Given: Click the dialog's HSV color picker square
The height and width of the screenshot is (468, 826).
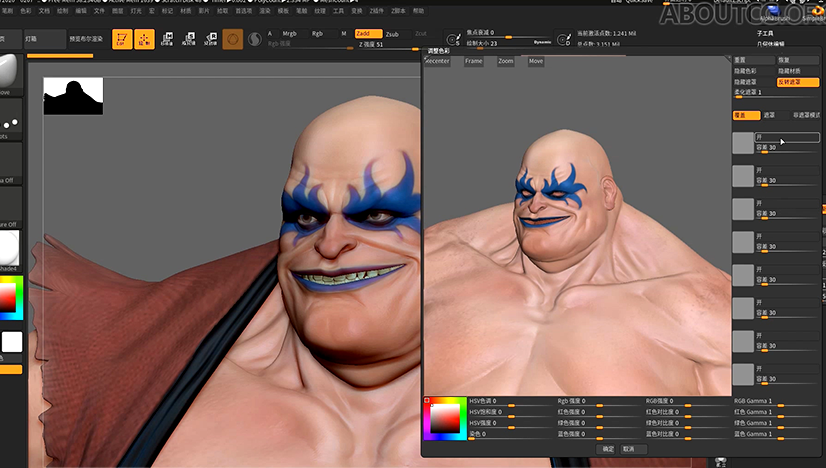Looking at the screenshot, I should 446,419.
